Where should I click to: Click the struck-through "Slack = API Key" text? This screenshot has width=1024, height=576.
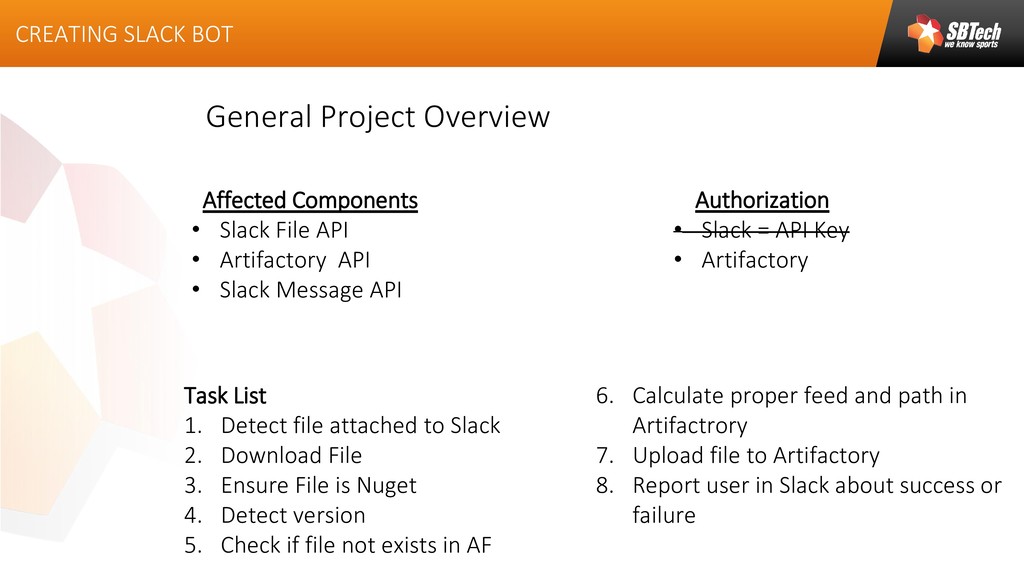(x=774, y=230)
